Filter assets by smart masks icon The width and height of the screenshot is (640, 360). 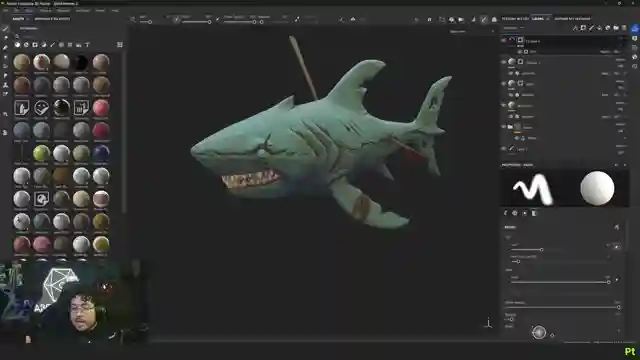click(35, 44)
